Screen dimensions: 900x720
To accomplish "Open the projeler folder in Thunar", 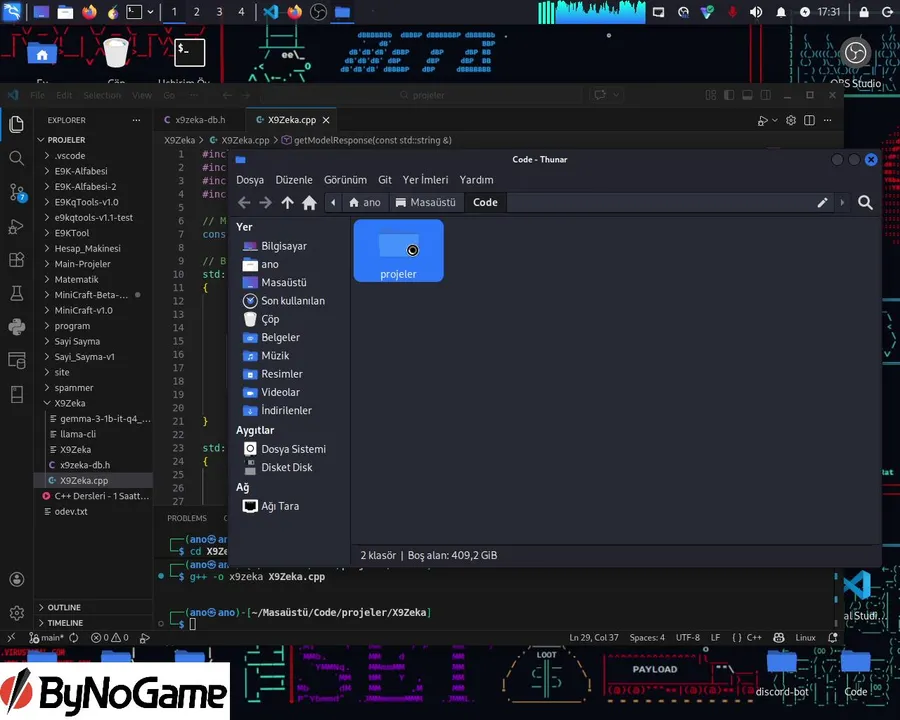I will tap(398, 250).
